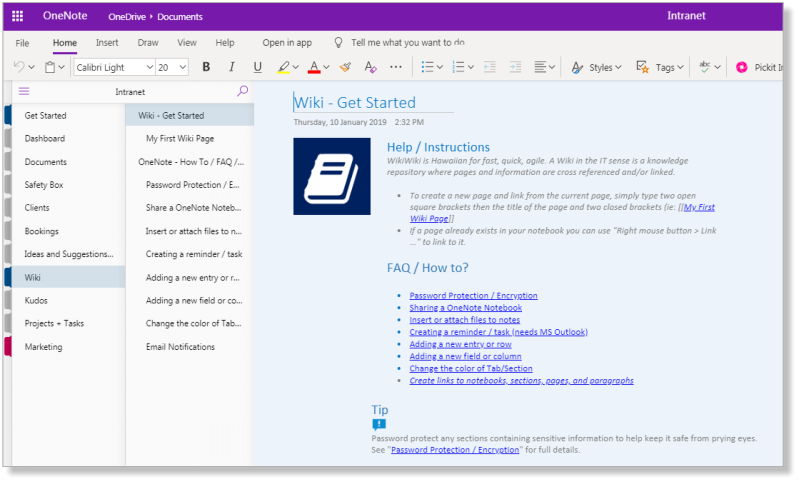
Task: Click the Tell me what you want field
Action: pos(408,43)
